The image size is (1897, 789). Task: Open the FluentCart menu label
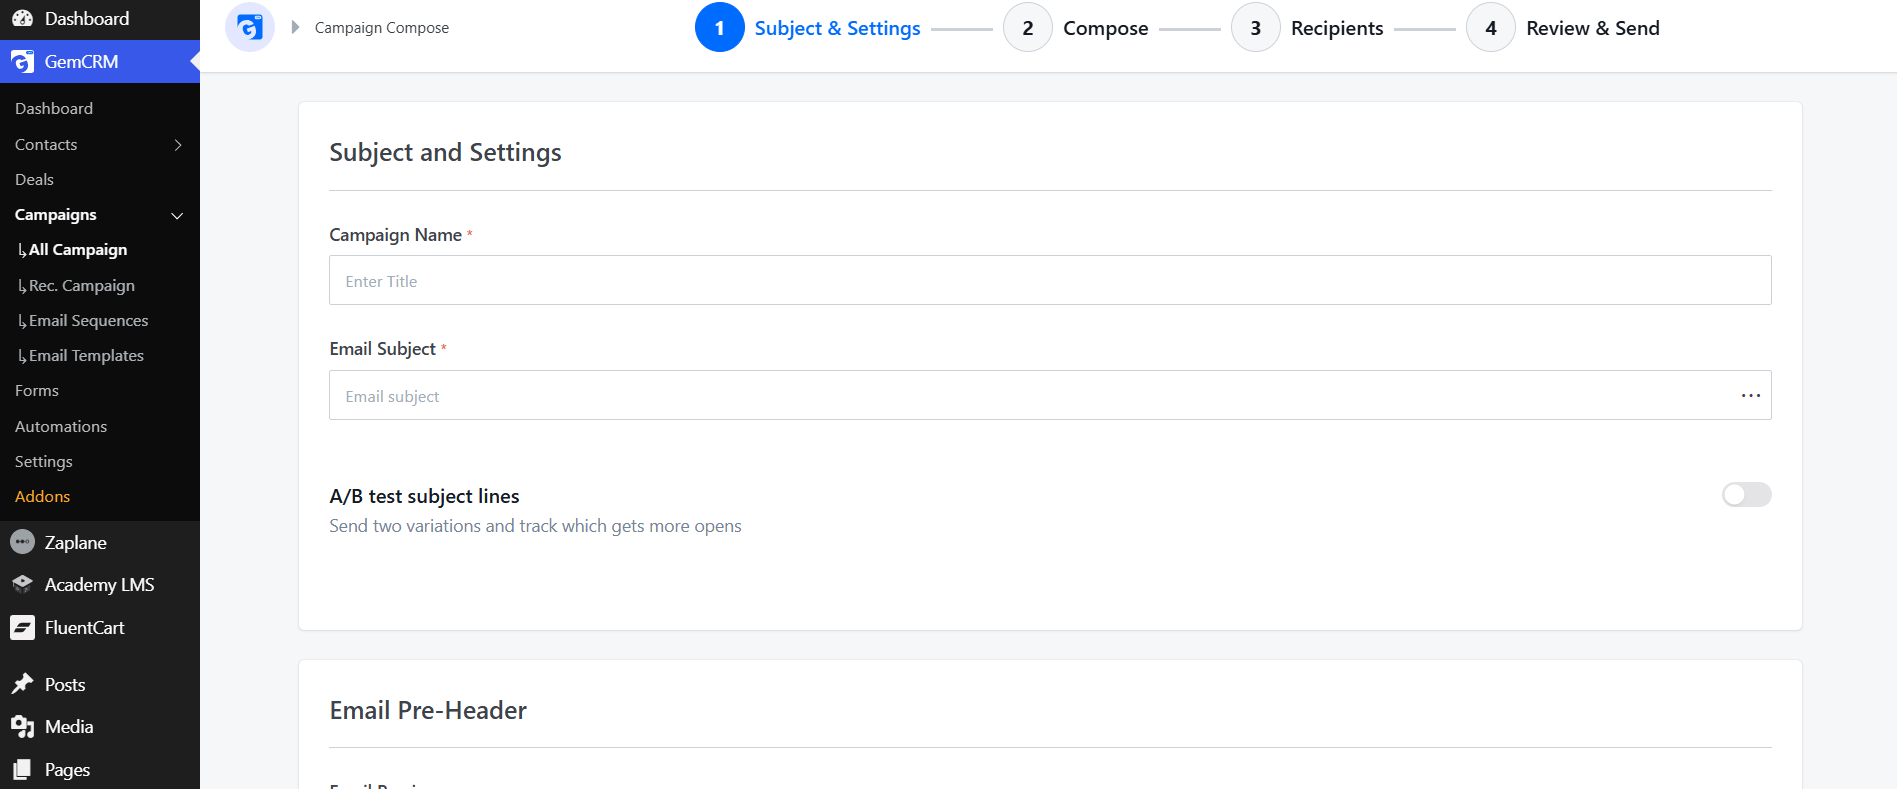click(x=84, y=628)
